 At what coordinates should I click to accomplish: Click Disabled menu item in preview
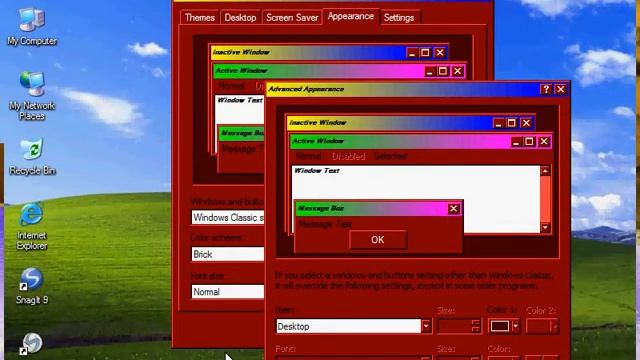348,156
